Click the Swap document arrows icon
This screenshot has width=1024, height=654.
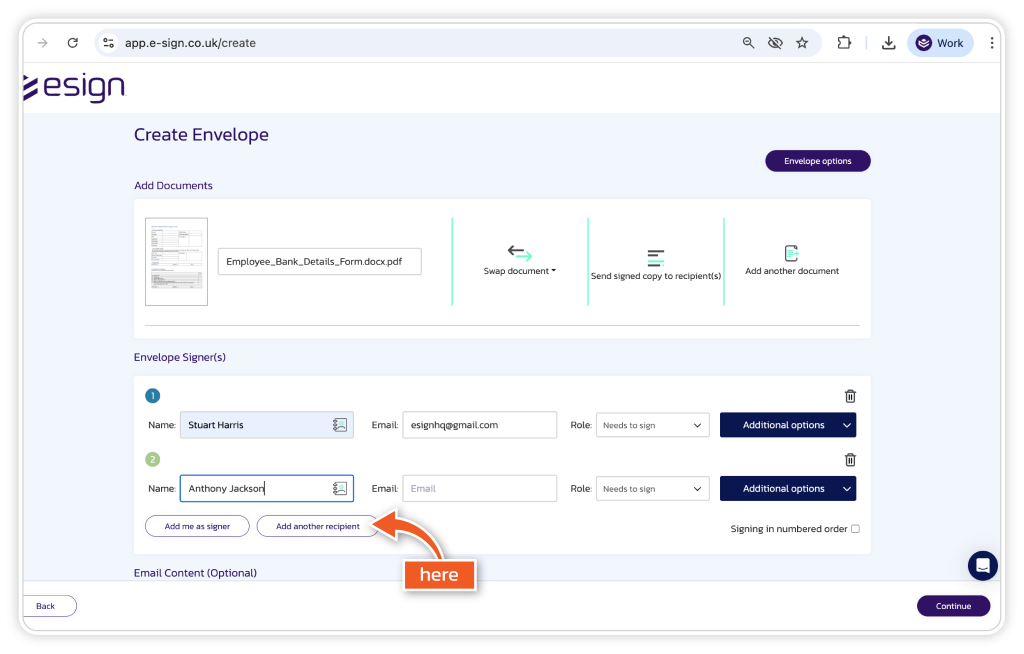pos(519,253)
